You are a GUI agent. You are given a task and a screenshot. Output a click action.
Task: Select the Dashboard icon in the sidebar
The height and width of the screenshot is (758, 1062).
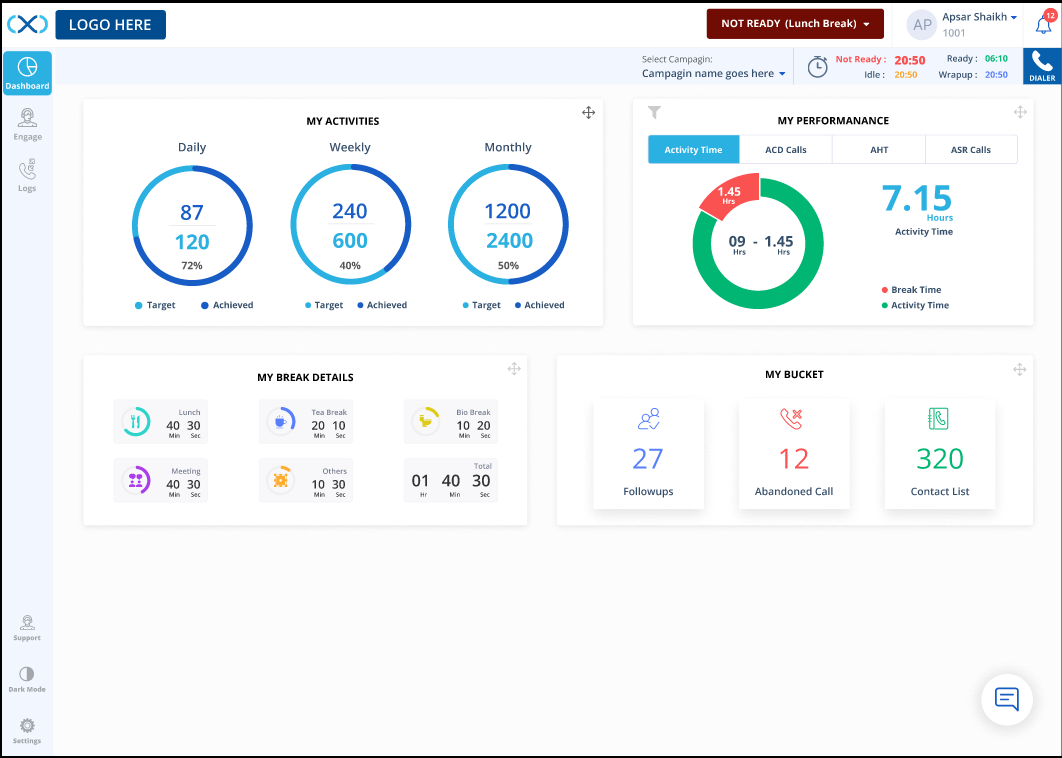[x=27, y=71]
